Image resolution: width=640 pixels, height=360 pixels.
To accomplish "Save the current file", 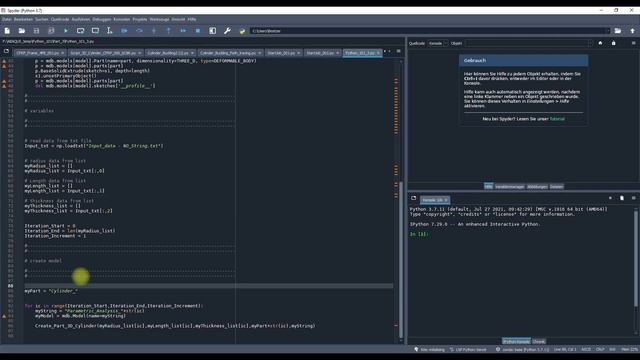I will 36,31.
